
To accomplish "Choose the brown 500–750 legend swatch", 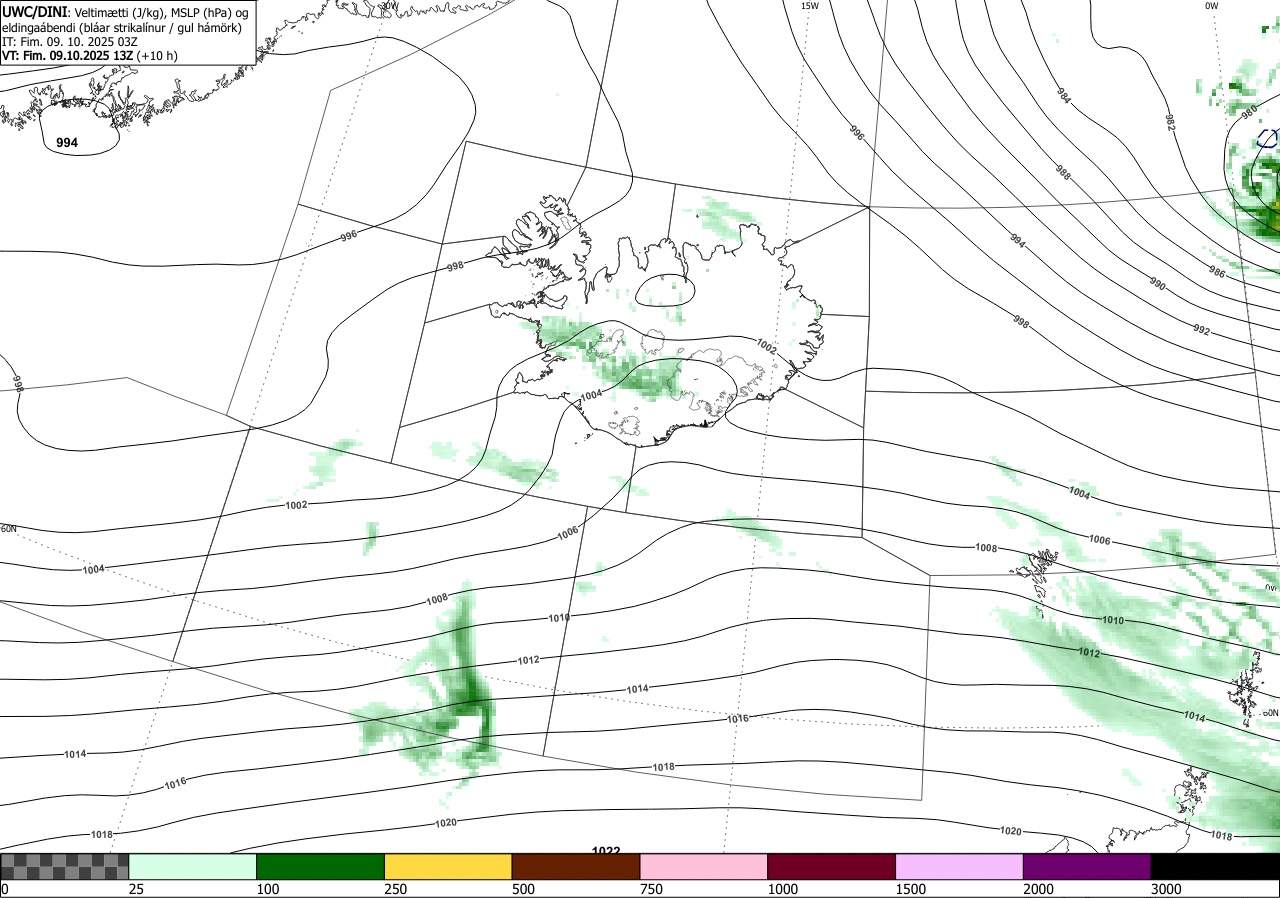I will (576, 866).
